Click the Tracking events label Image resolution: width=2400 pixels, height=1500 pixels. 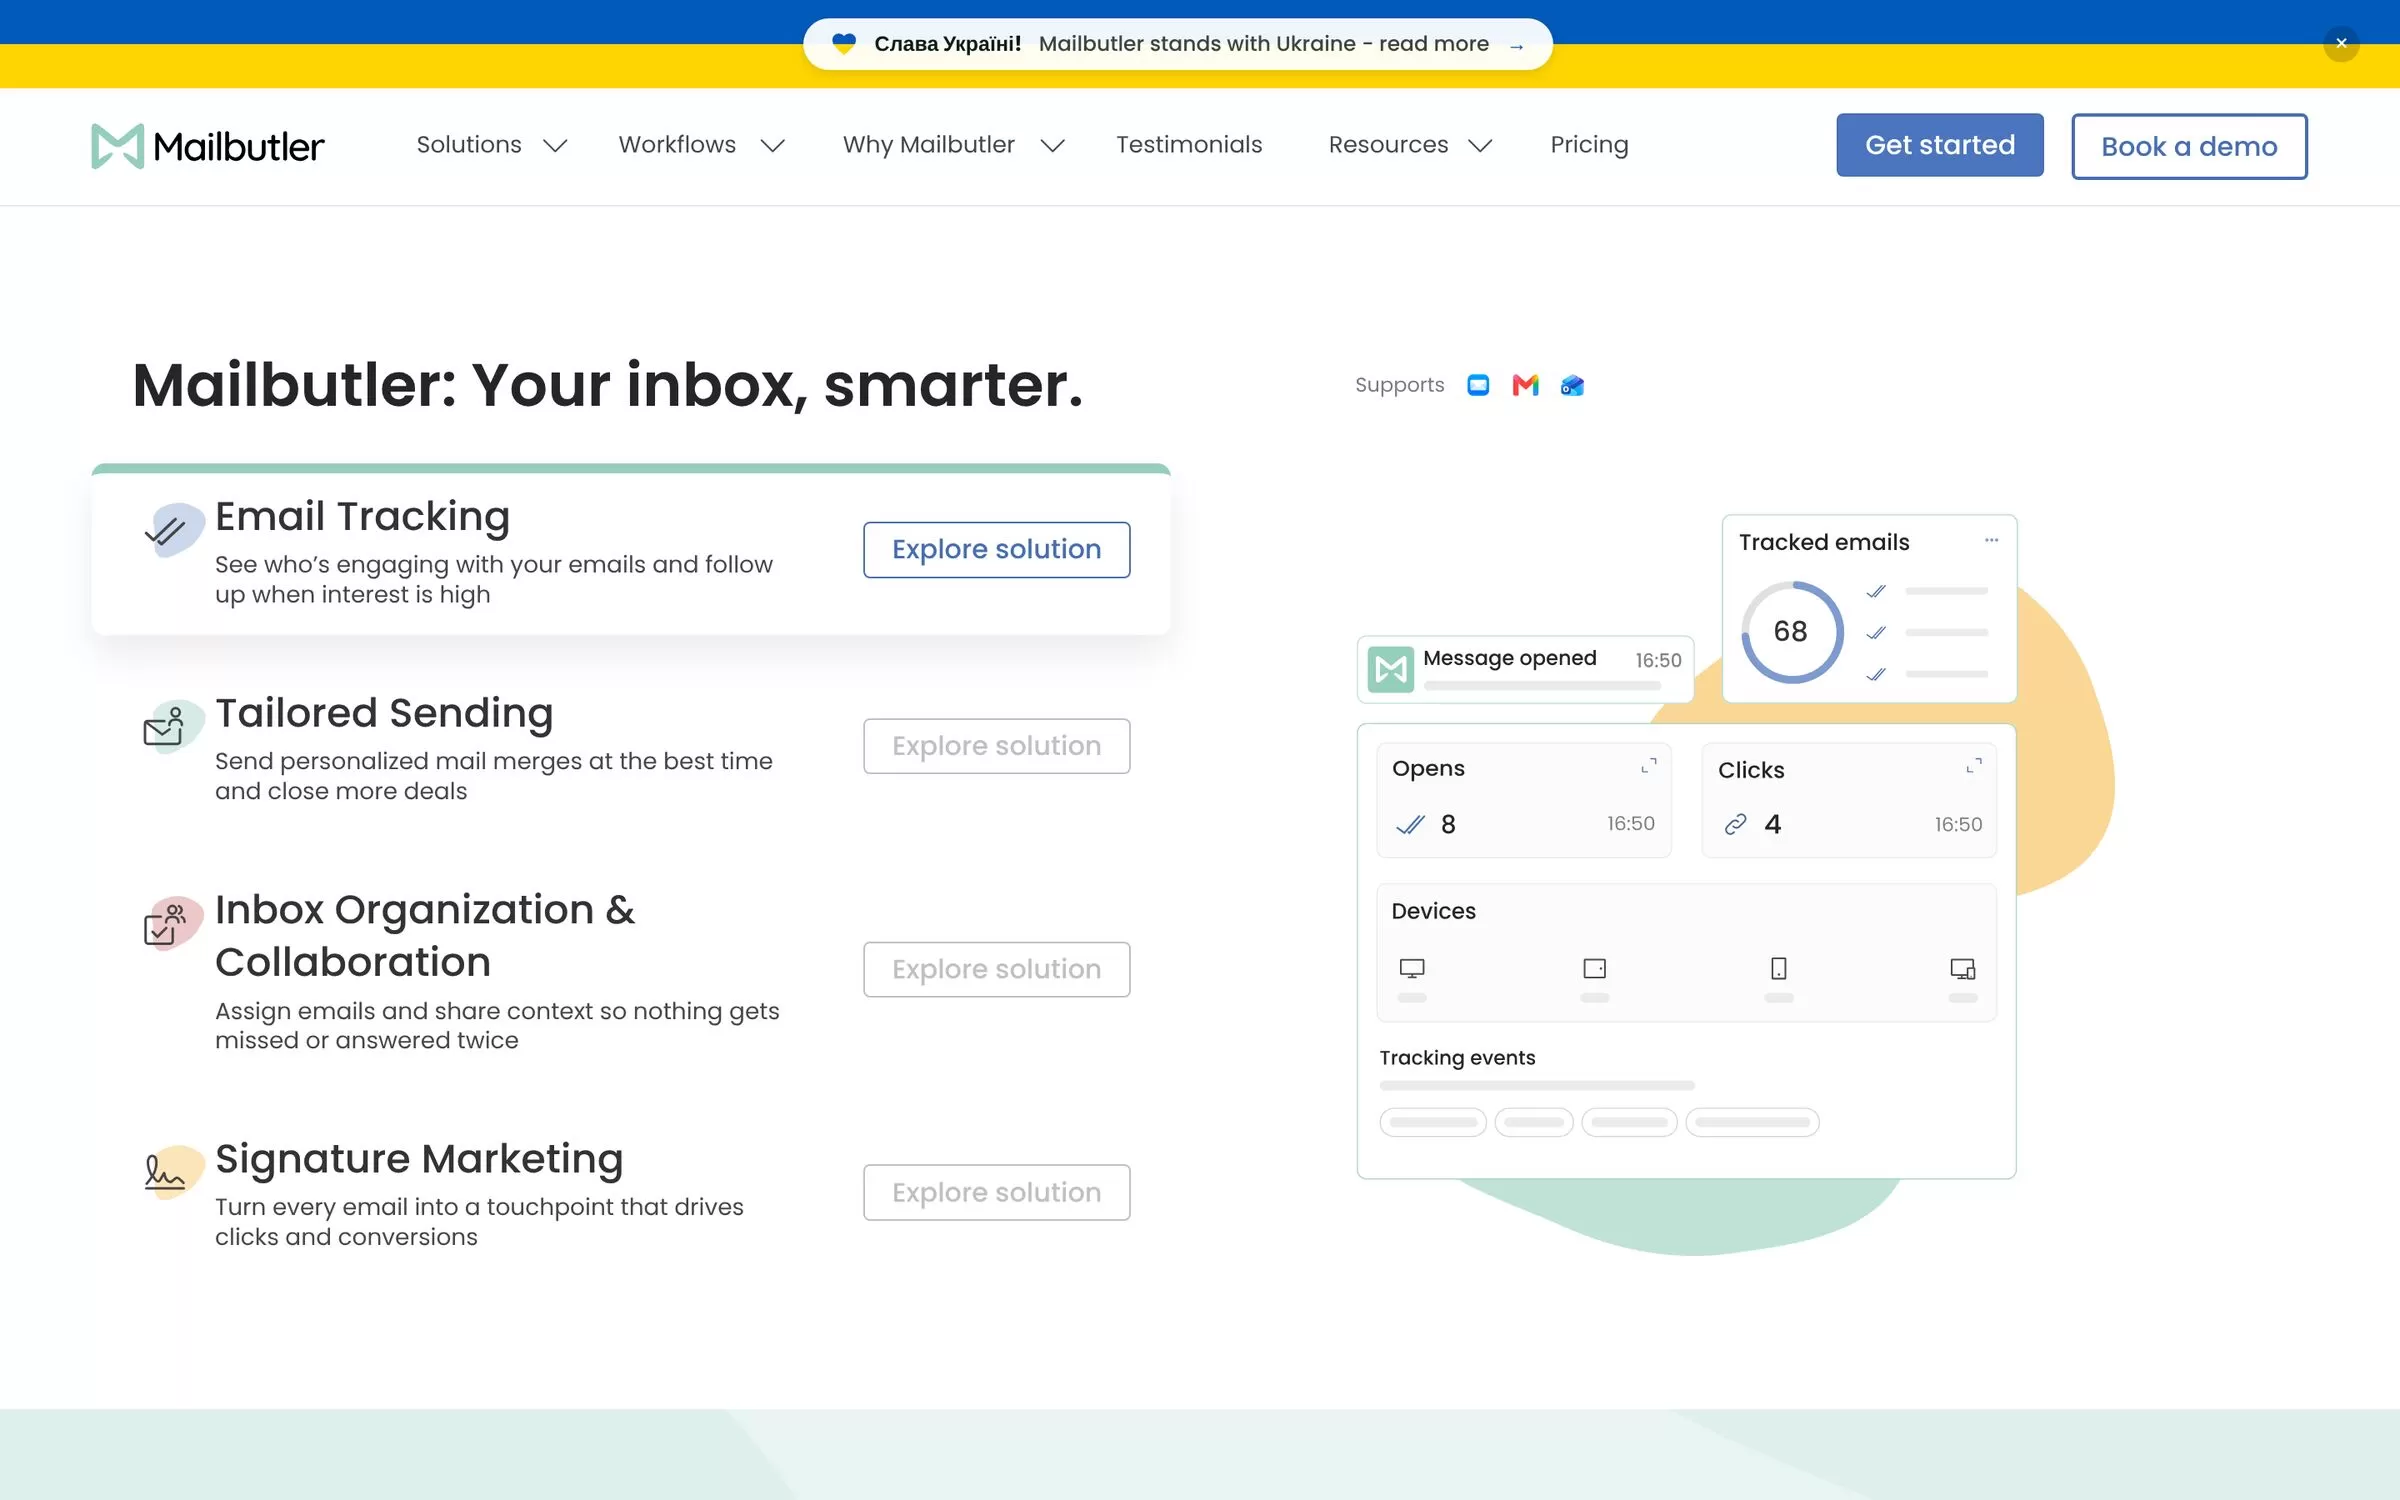click(1457, 1057)
